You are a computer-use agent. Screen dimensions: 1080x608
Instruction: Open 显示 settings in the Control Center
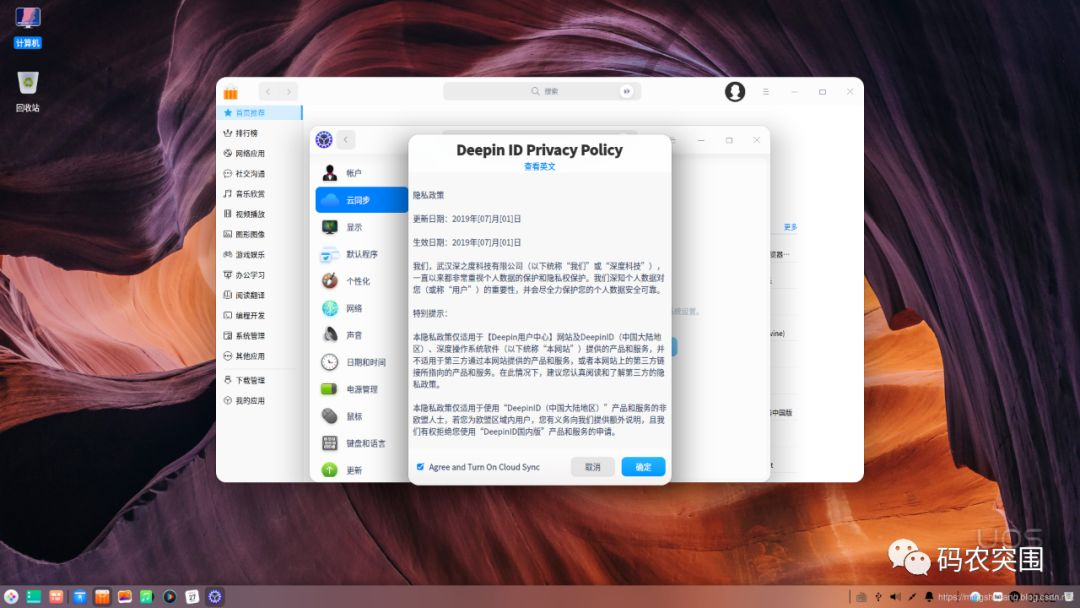tap(362, 227)
